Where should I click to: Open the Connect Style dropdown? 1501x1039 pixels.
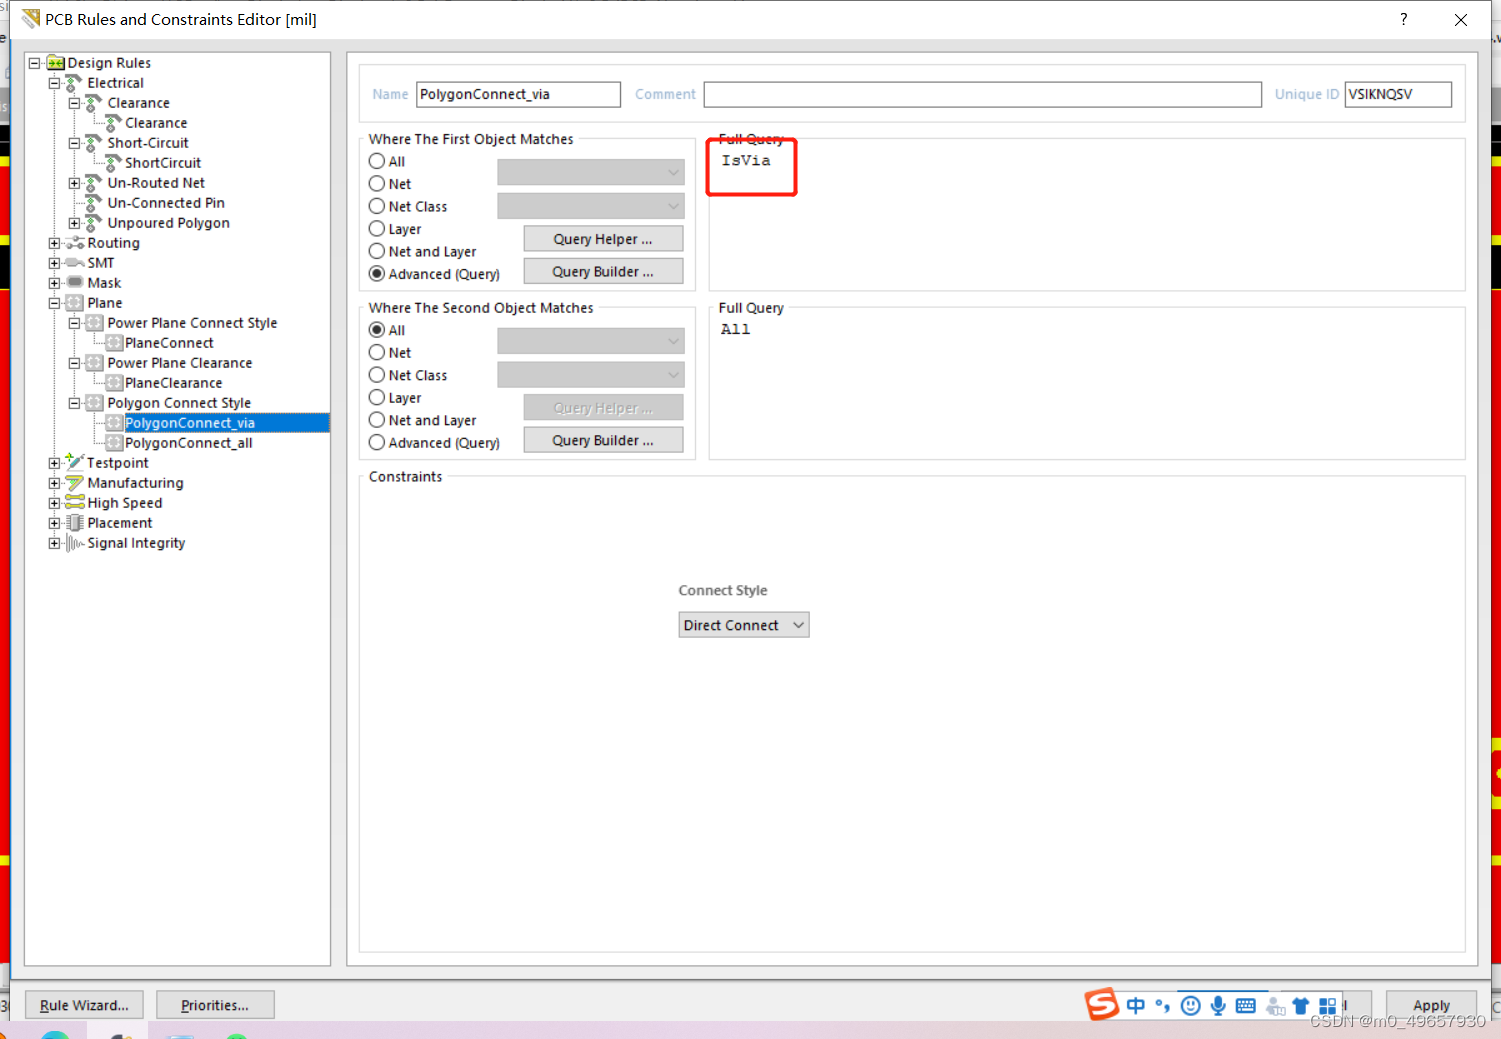(x=743, y=625)
